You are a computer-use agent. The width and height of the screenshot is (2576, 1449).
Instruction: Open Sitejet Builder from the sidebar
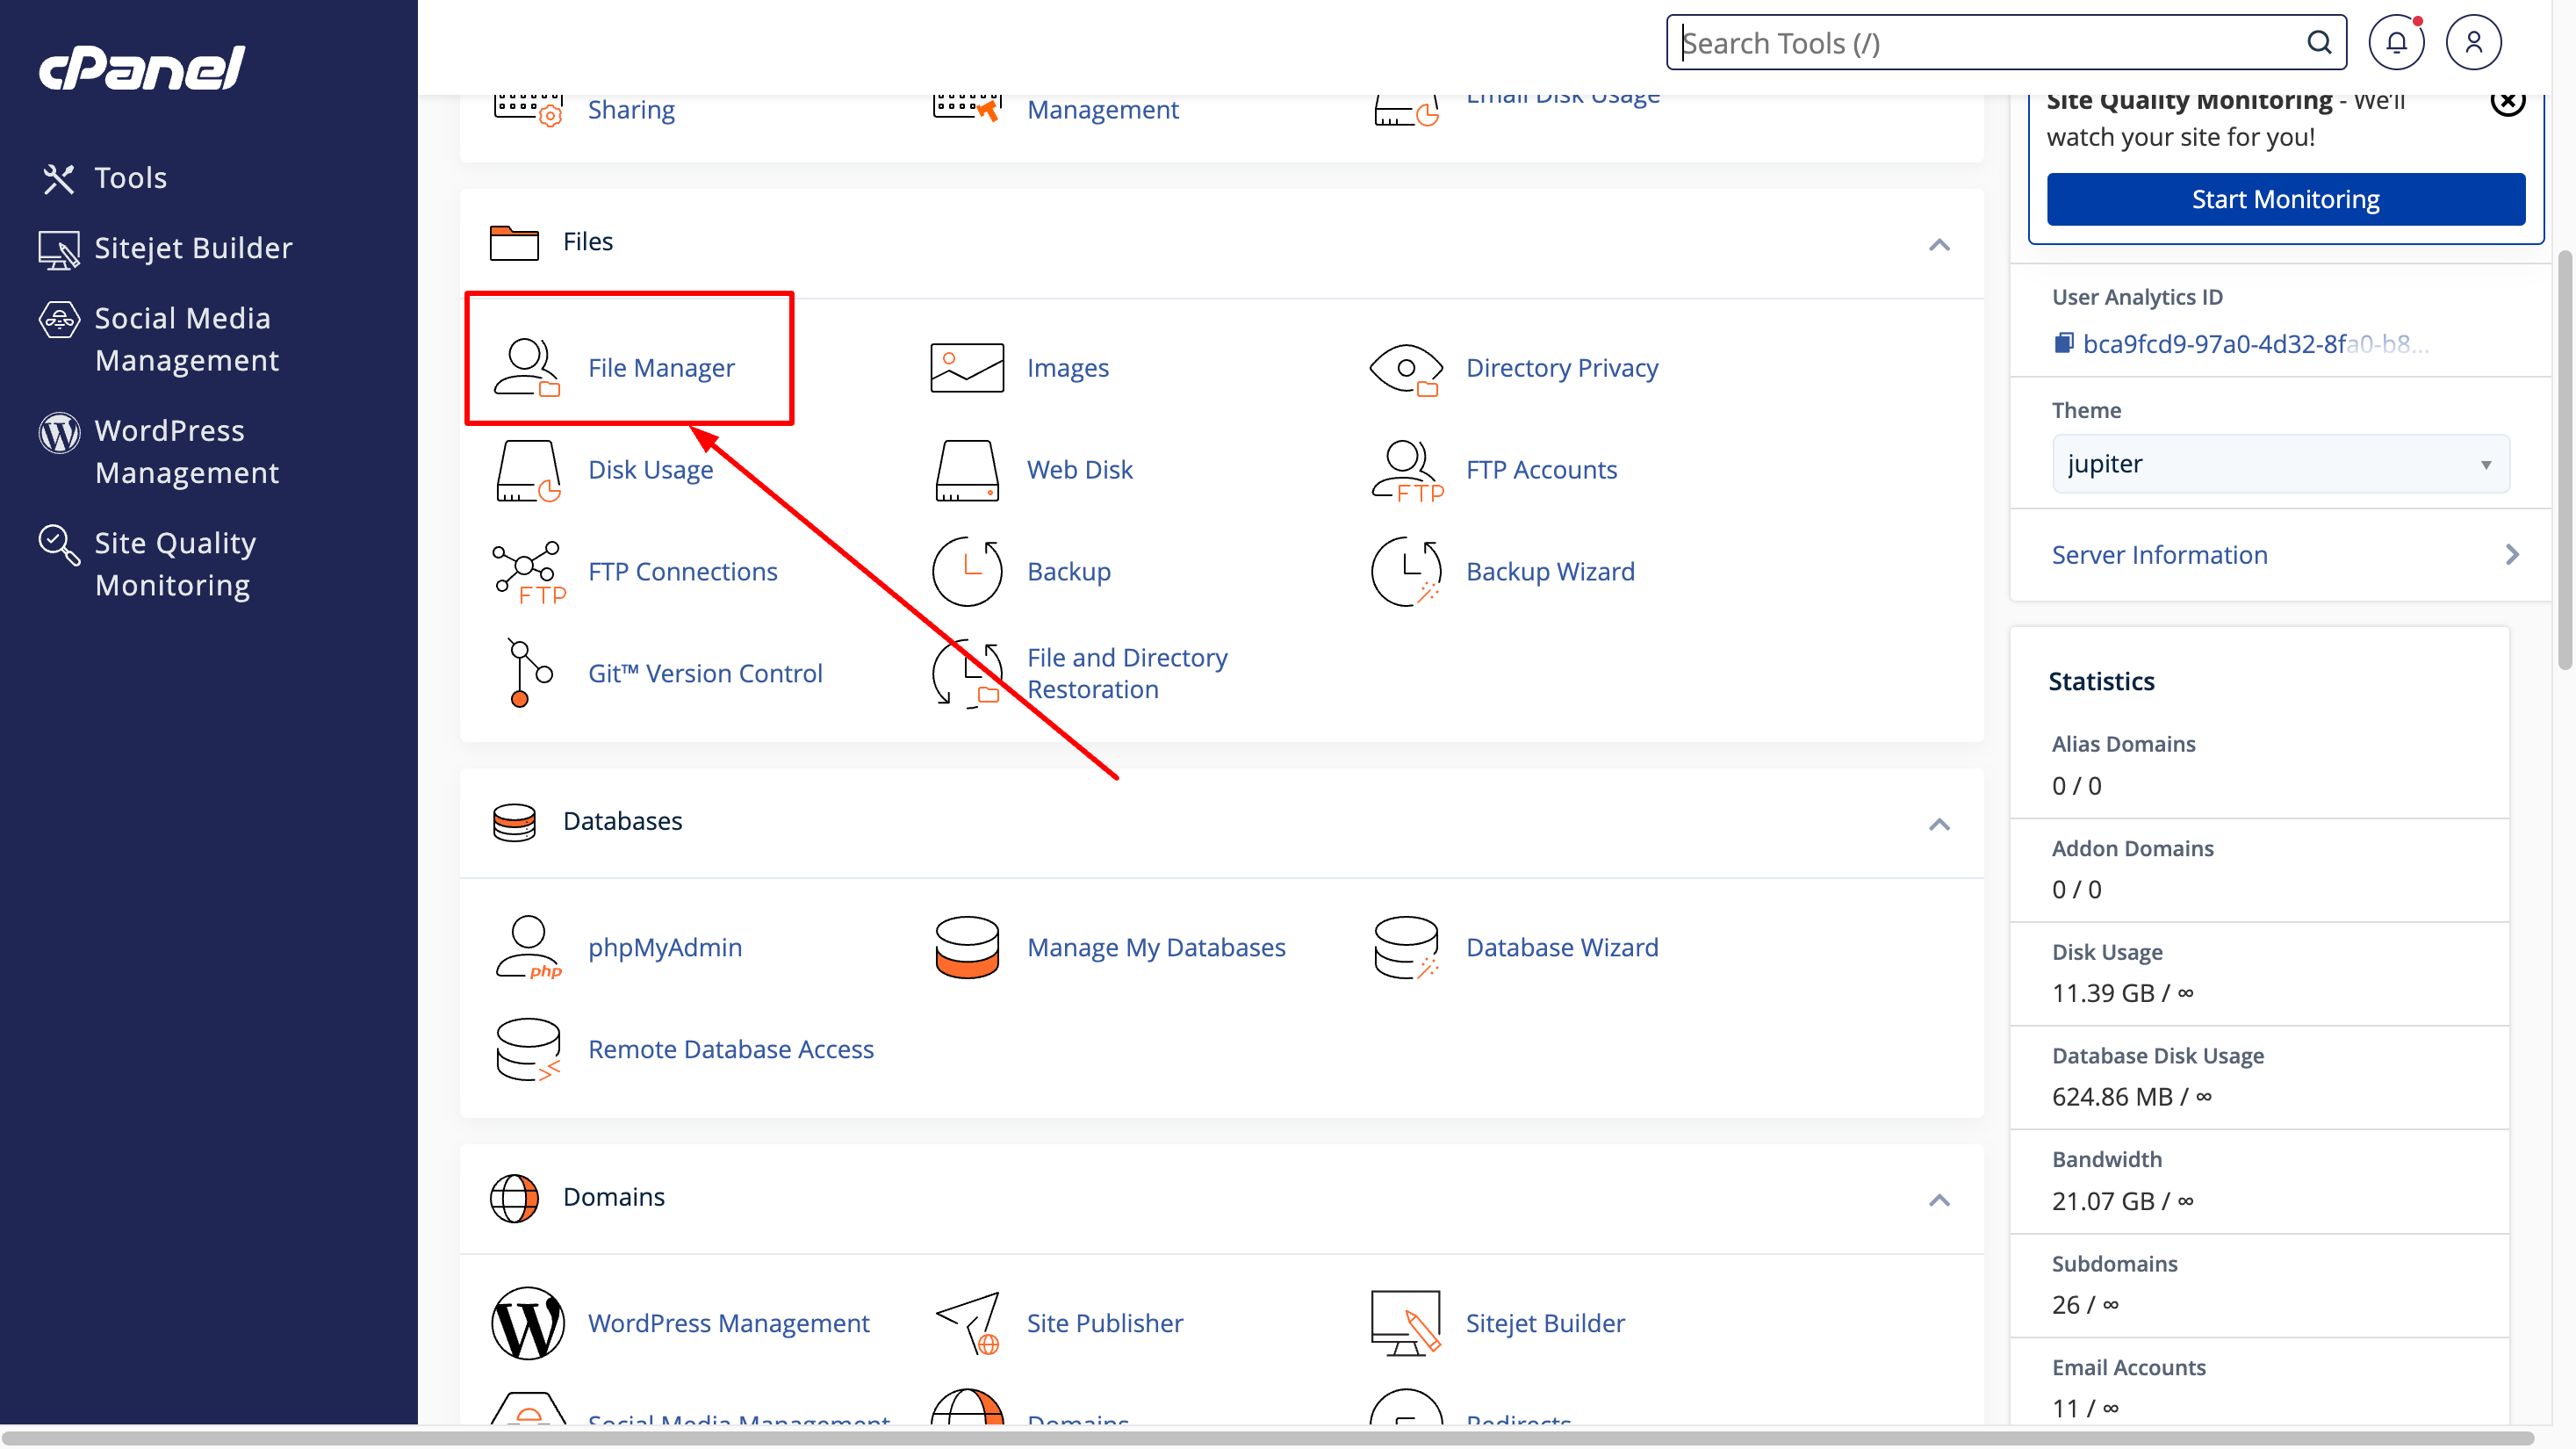pyautogui.click(x=166, y=248)
